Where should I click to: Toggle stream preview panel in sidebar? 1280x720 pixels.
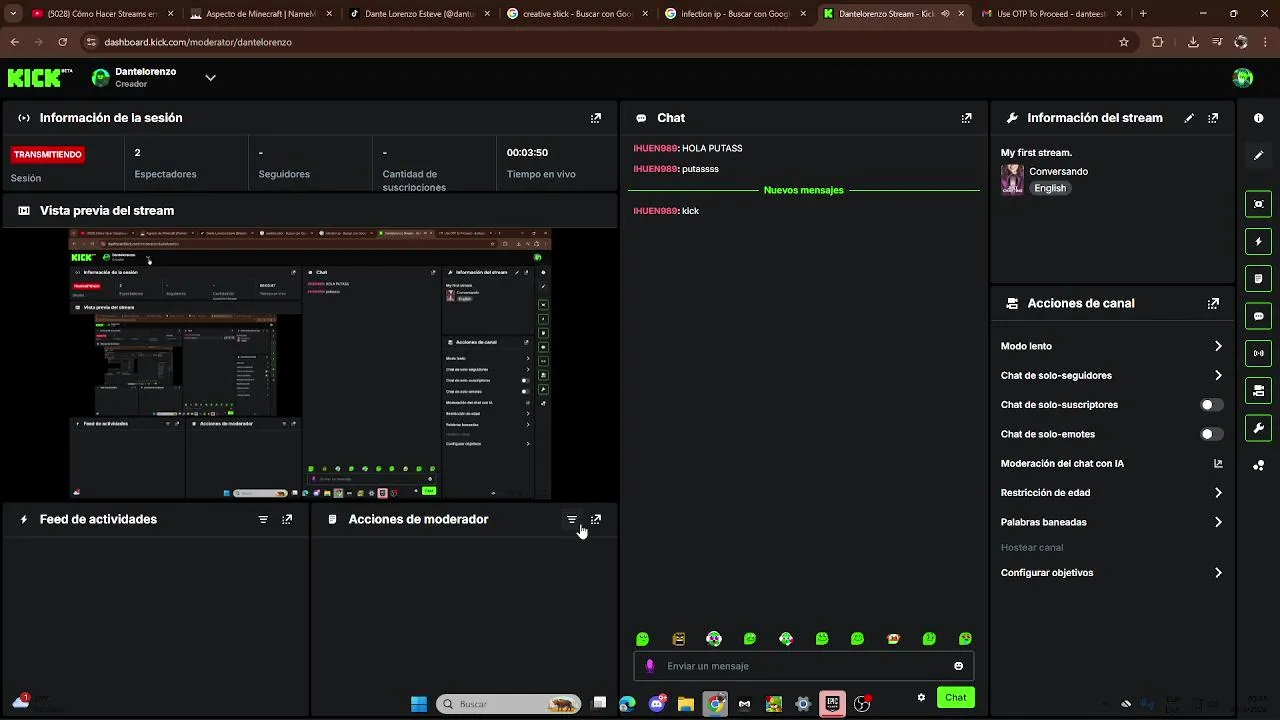[x=1259, y=204]
